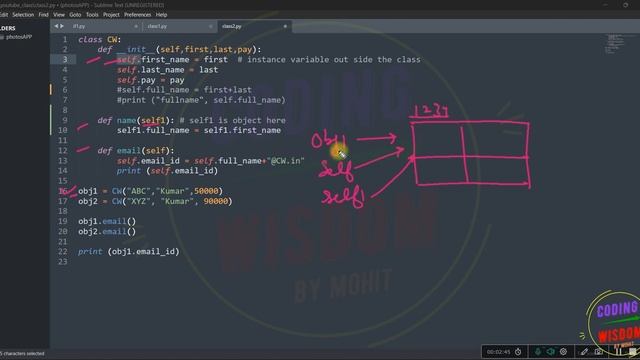Click the '# self1 is object here' comment
640x360 pixels.
coord(233,120)
